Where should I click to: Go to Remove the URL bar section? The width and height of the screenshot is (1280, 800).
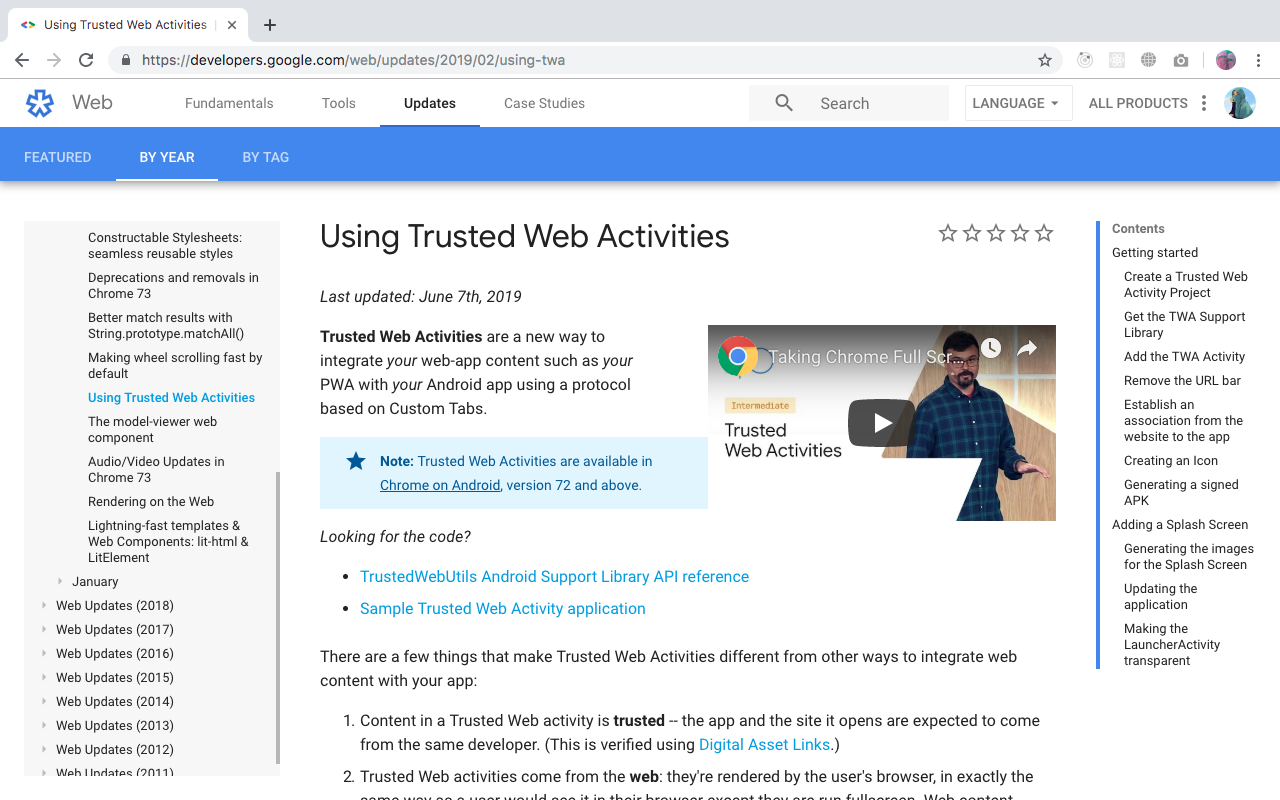click(1182, 381)
